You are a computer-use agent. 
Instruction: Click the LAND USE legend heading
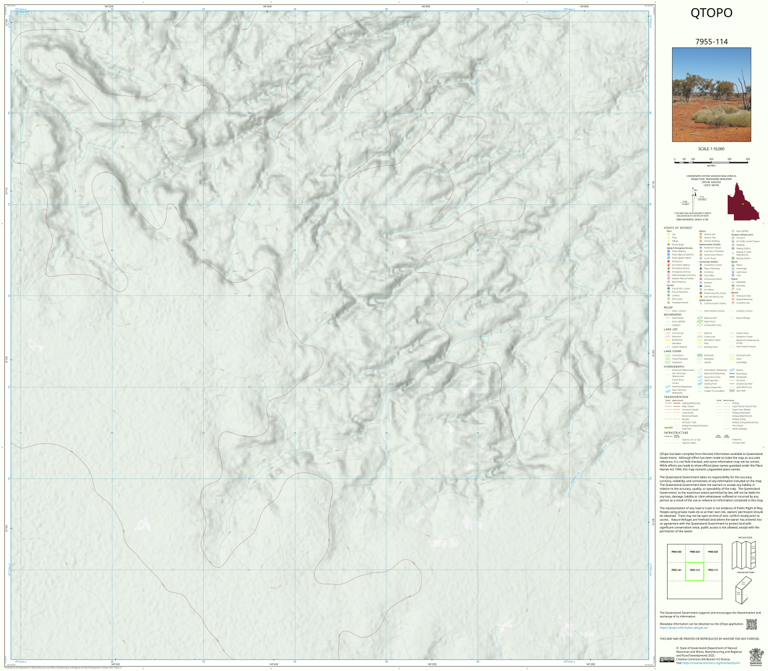tap(671, 330)
